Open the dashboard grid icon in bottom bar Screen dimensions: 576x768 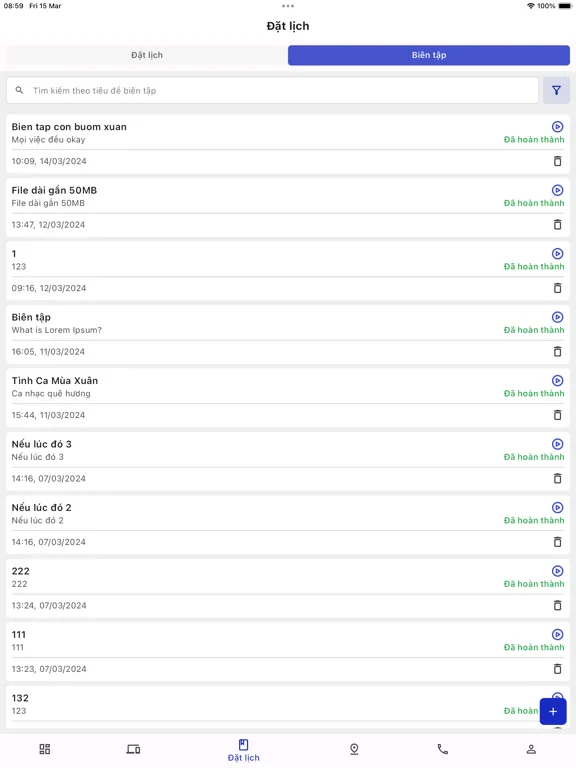[45, 749]
